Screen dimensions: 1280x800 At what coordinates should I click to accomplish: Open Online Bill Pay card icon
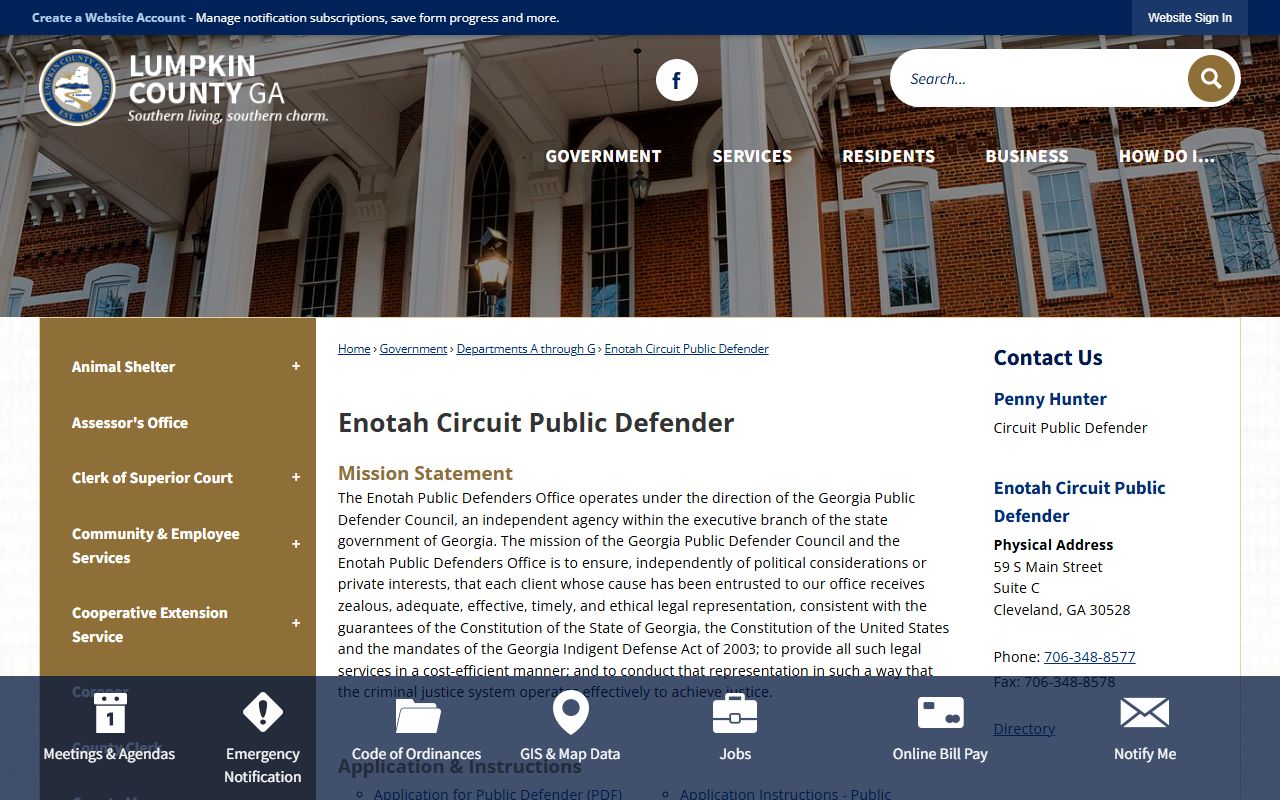pyautogui.click(x=940, y=712)
